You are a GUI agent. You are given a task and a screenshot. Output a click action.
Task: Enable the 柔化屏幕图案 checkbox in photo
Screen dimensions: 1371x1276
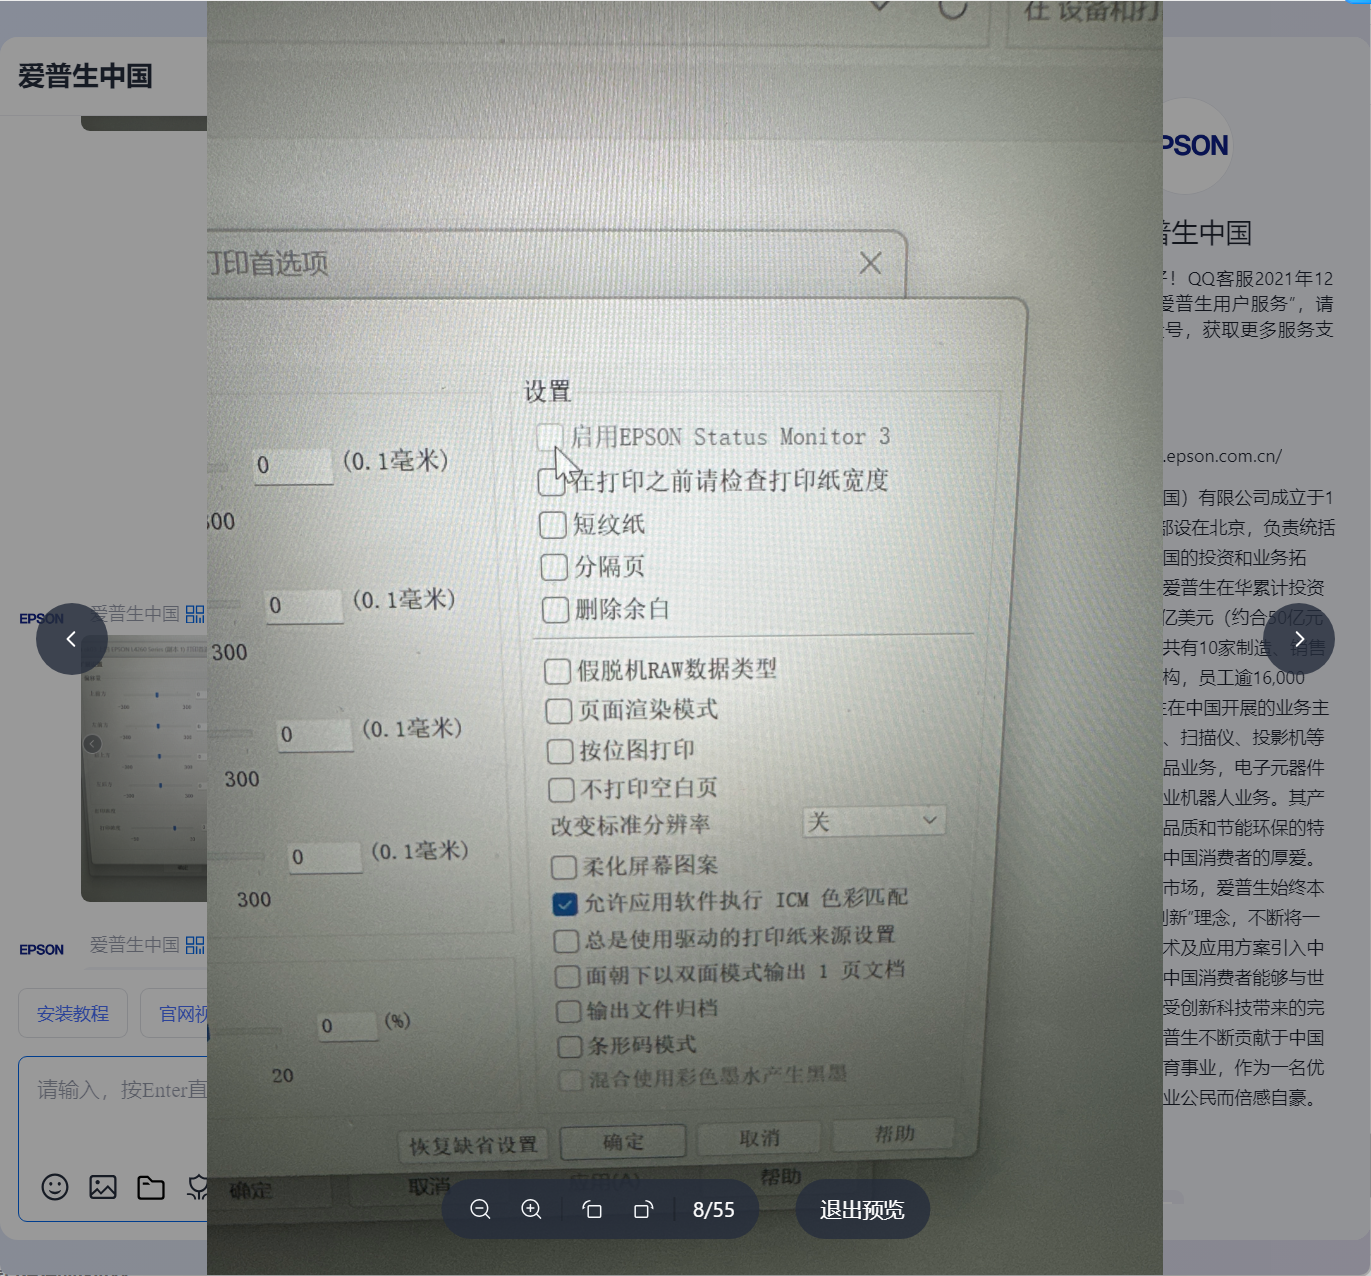tap(564, 867)
